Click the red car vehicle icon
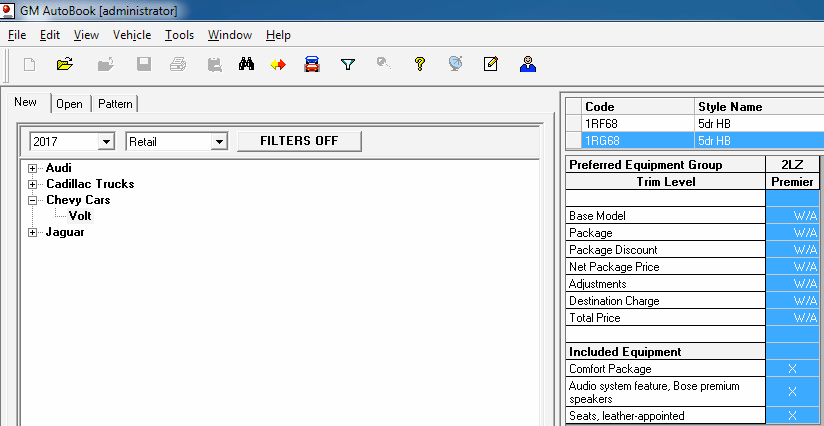 tap(312, 65)
